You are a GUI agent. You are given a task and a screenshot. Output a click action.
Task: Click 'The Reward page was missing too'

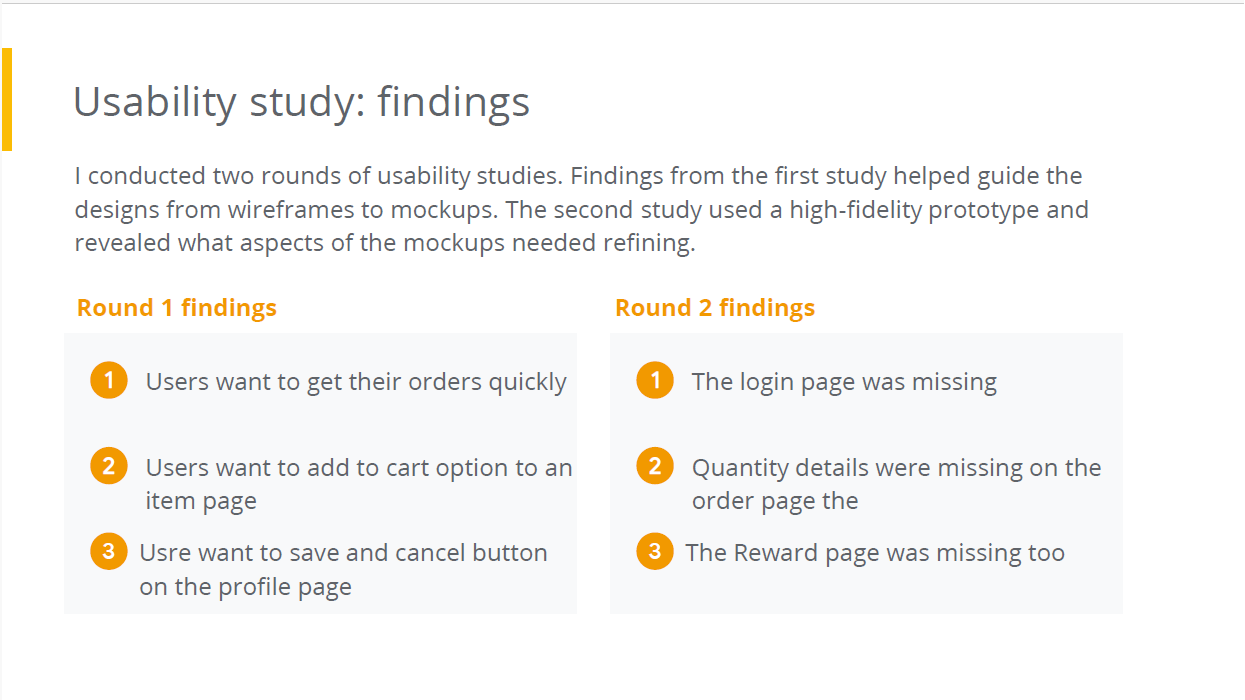875,553
